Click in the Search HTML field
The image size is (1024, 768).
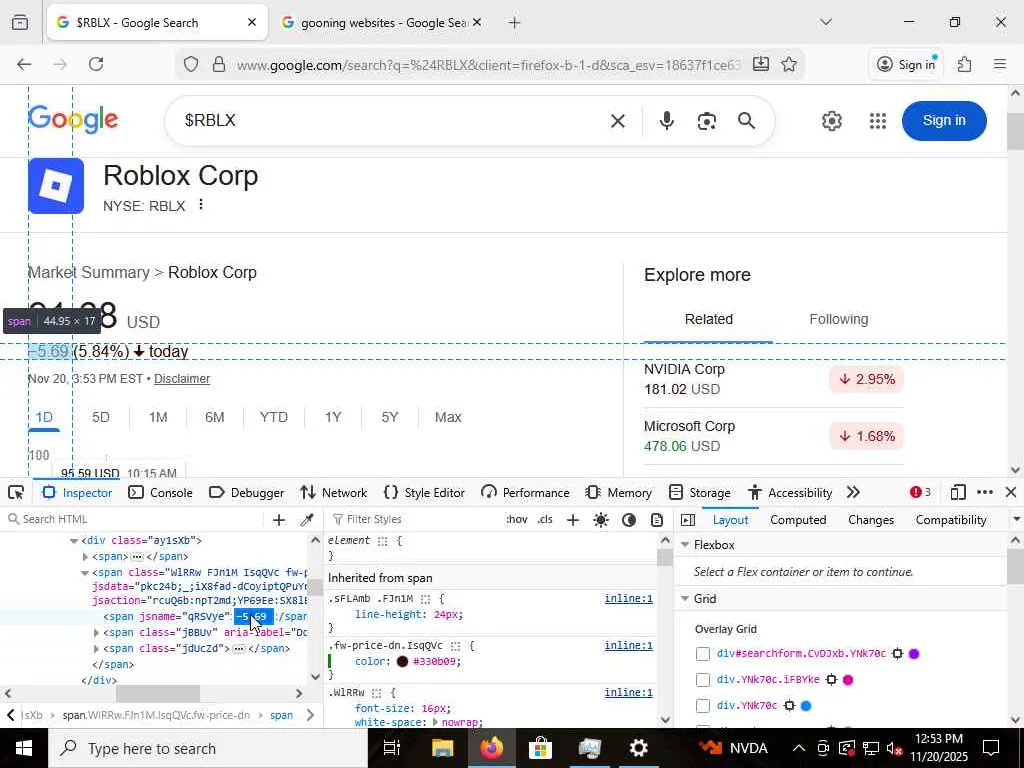point(135,520)
